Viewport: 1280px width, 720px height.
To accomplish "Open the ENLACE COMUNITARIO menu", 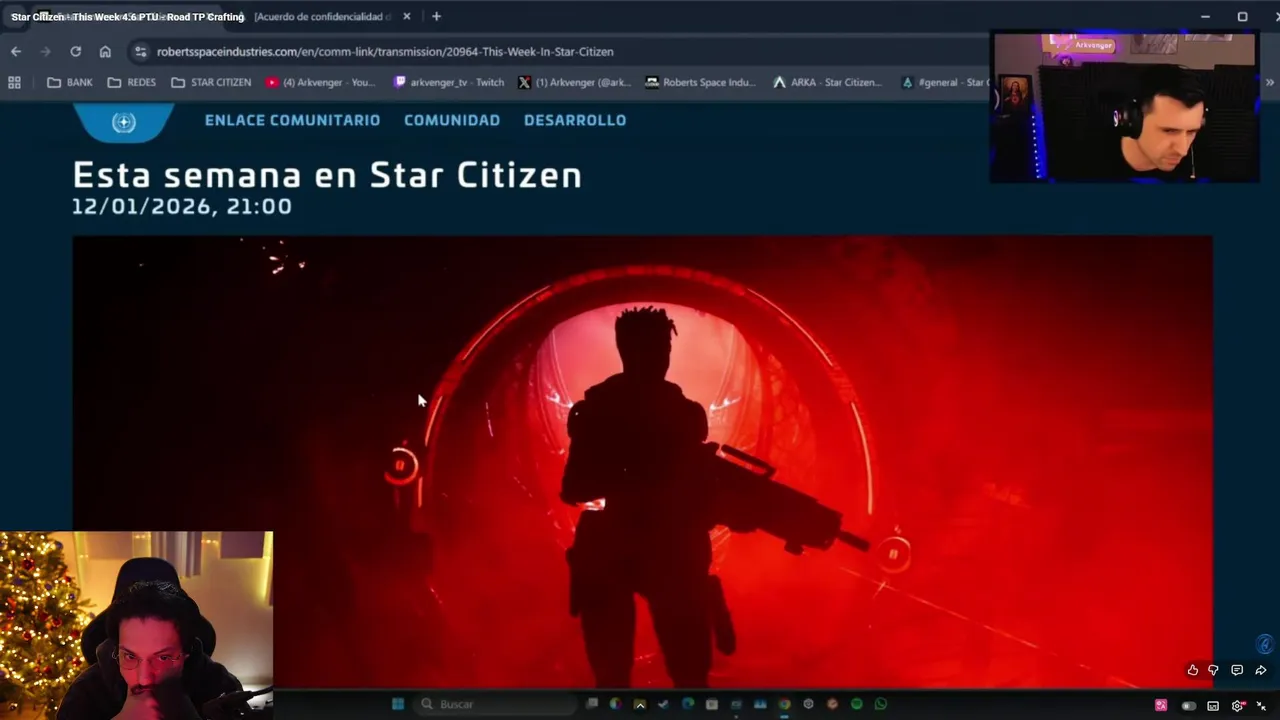I will tap(292, 120).
